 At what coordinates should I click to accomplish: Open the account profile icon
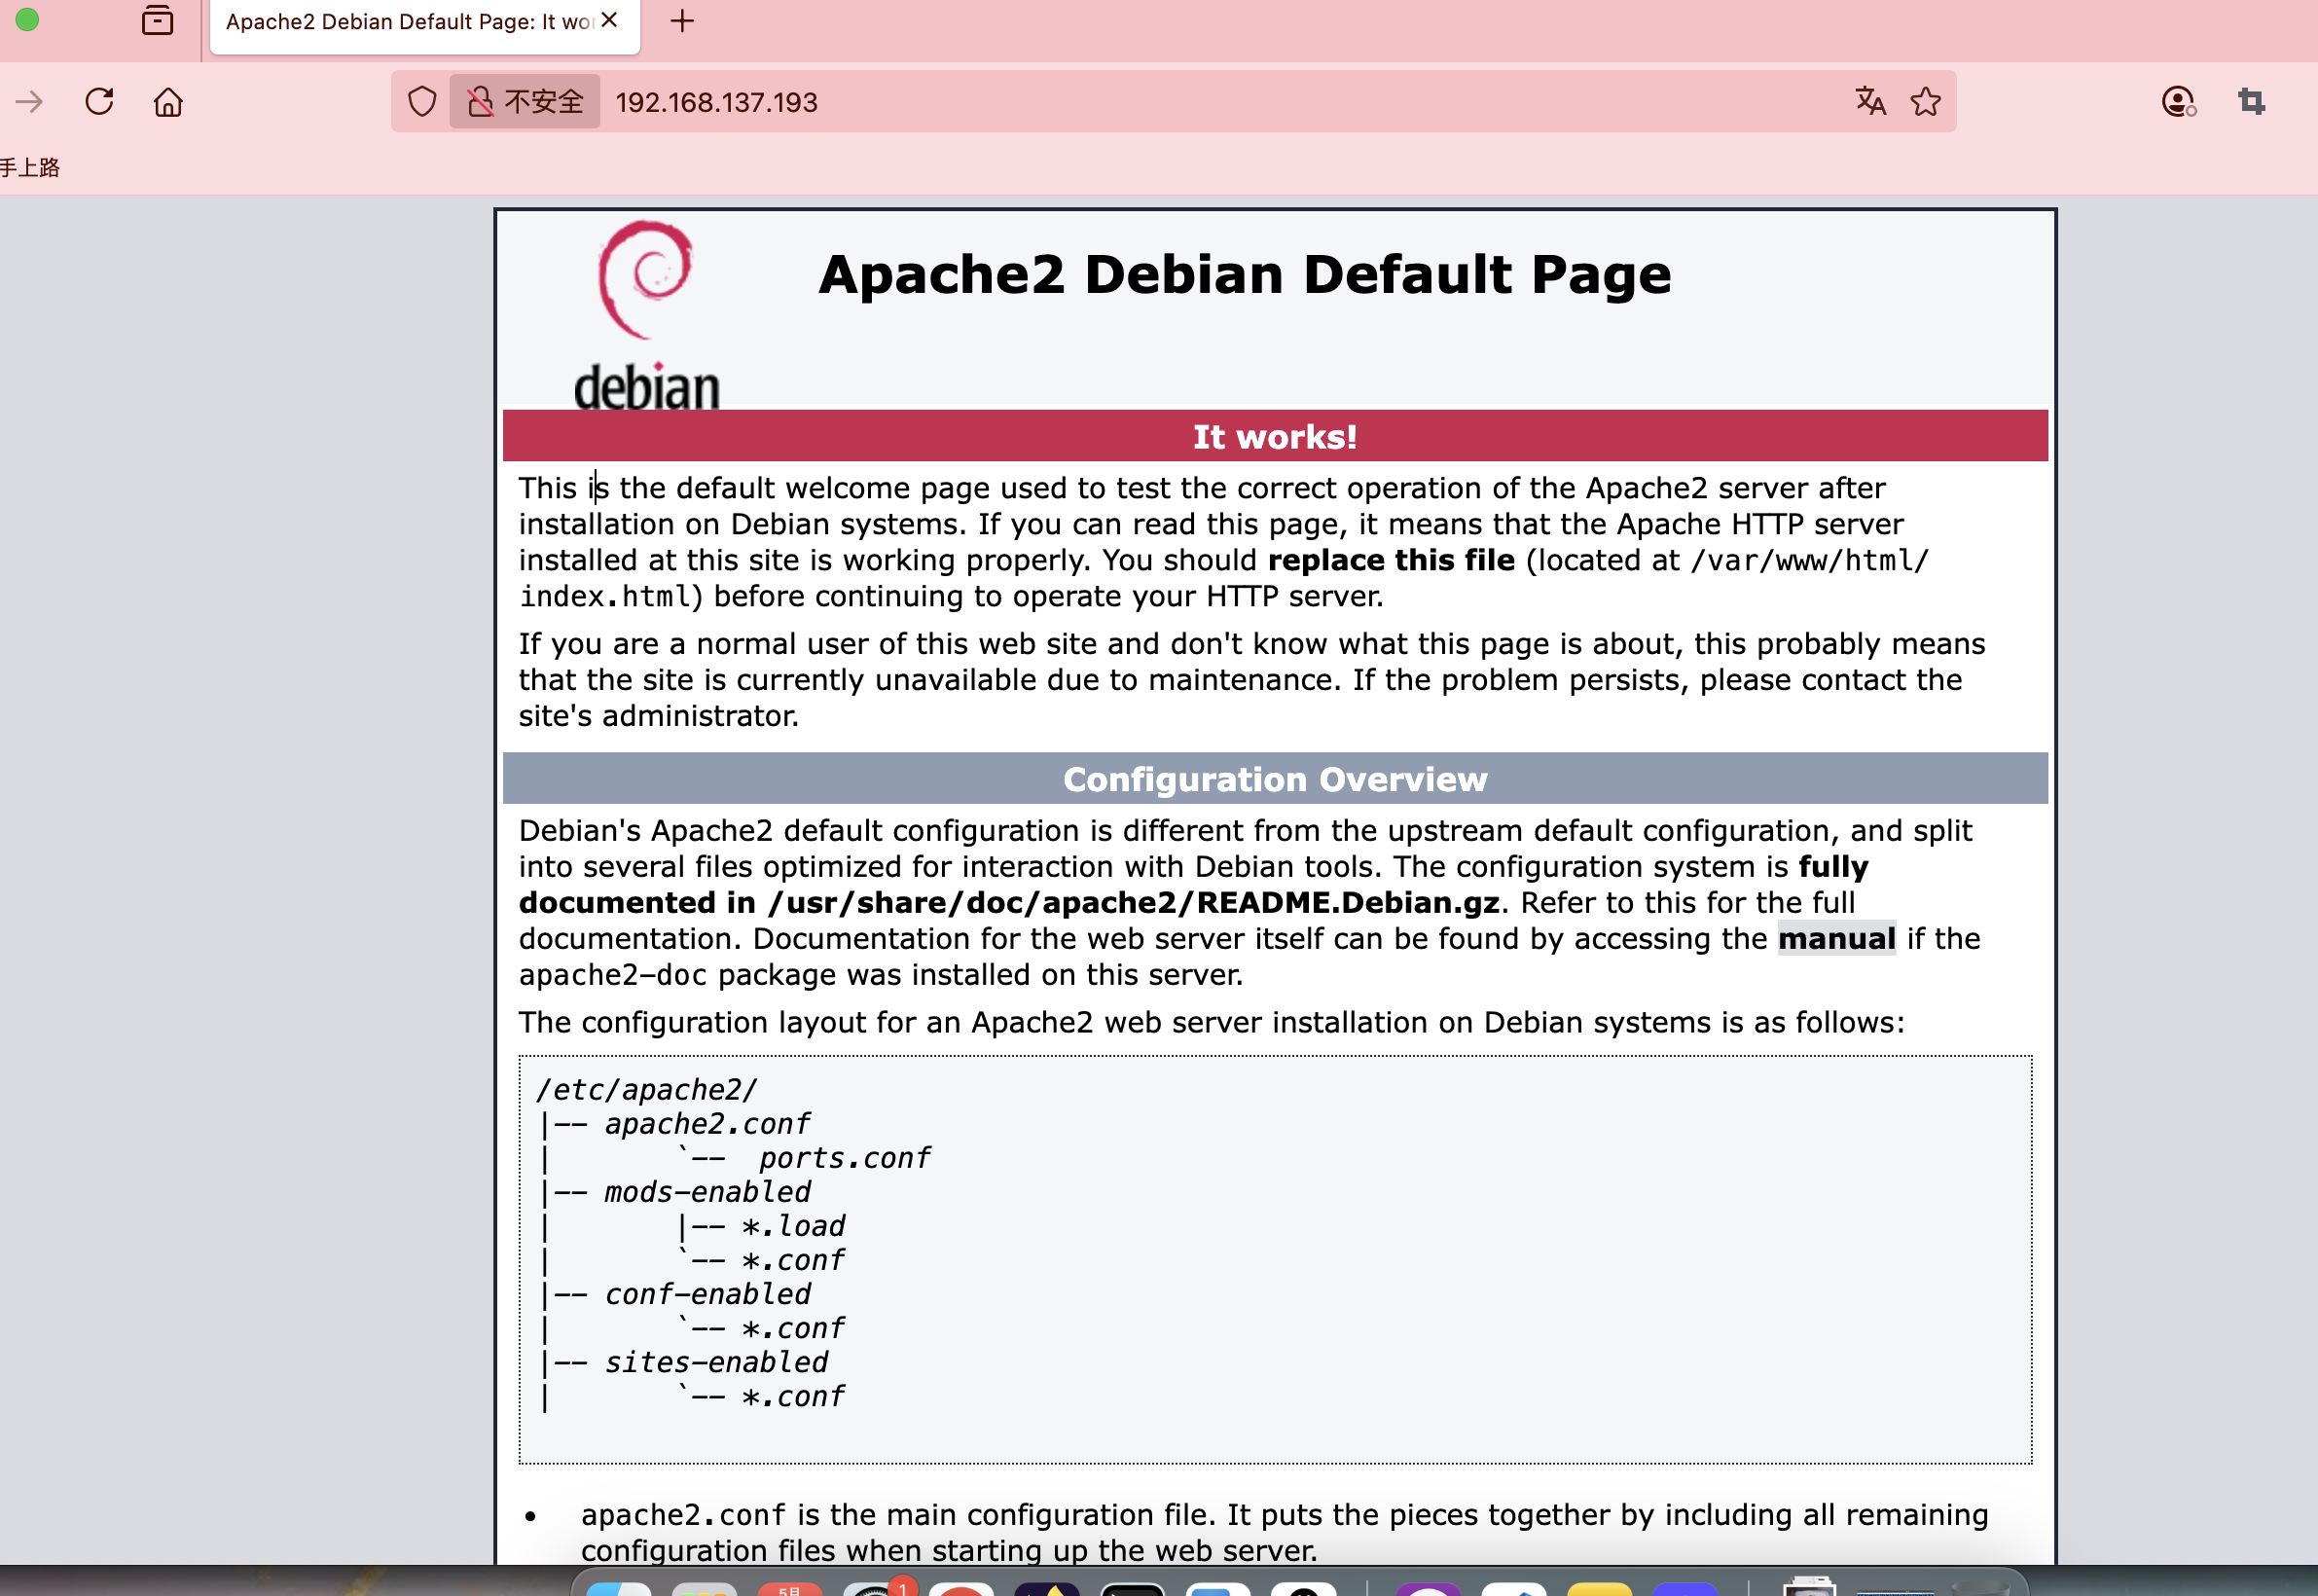tap(2178, 102)
